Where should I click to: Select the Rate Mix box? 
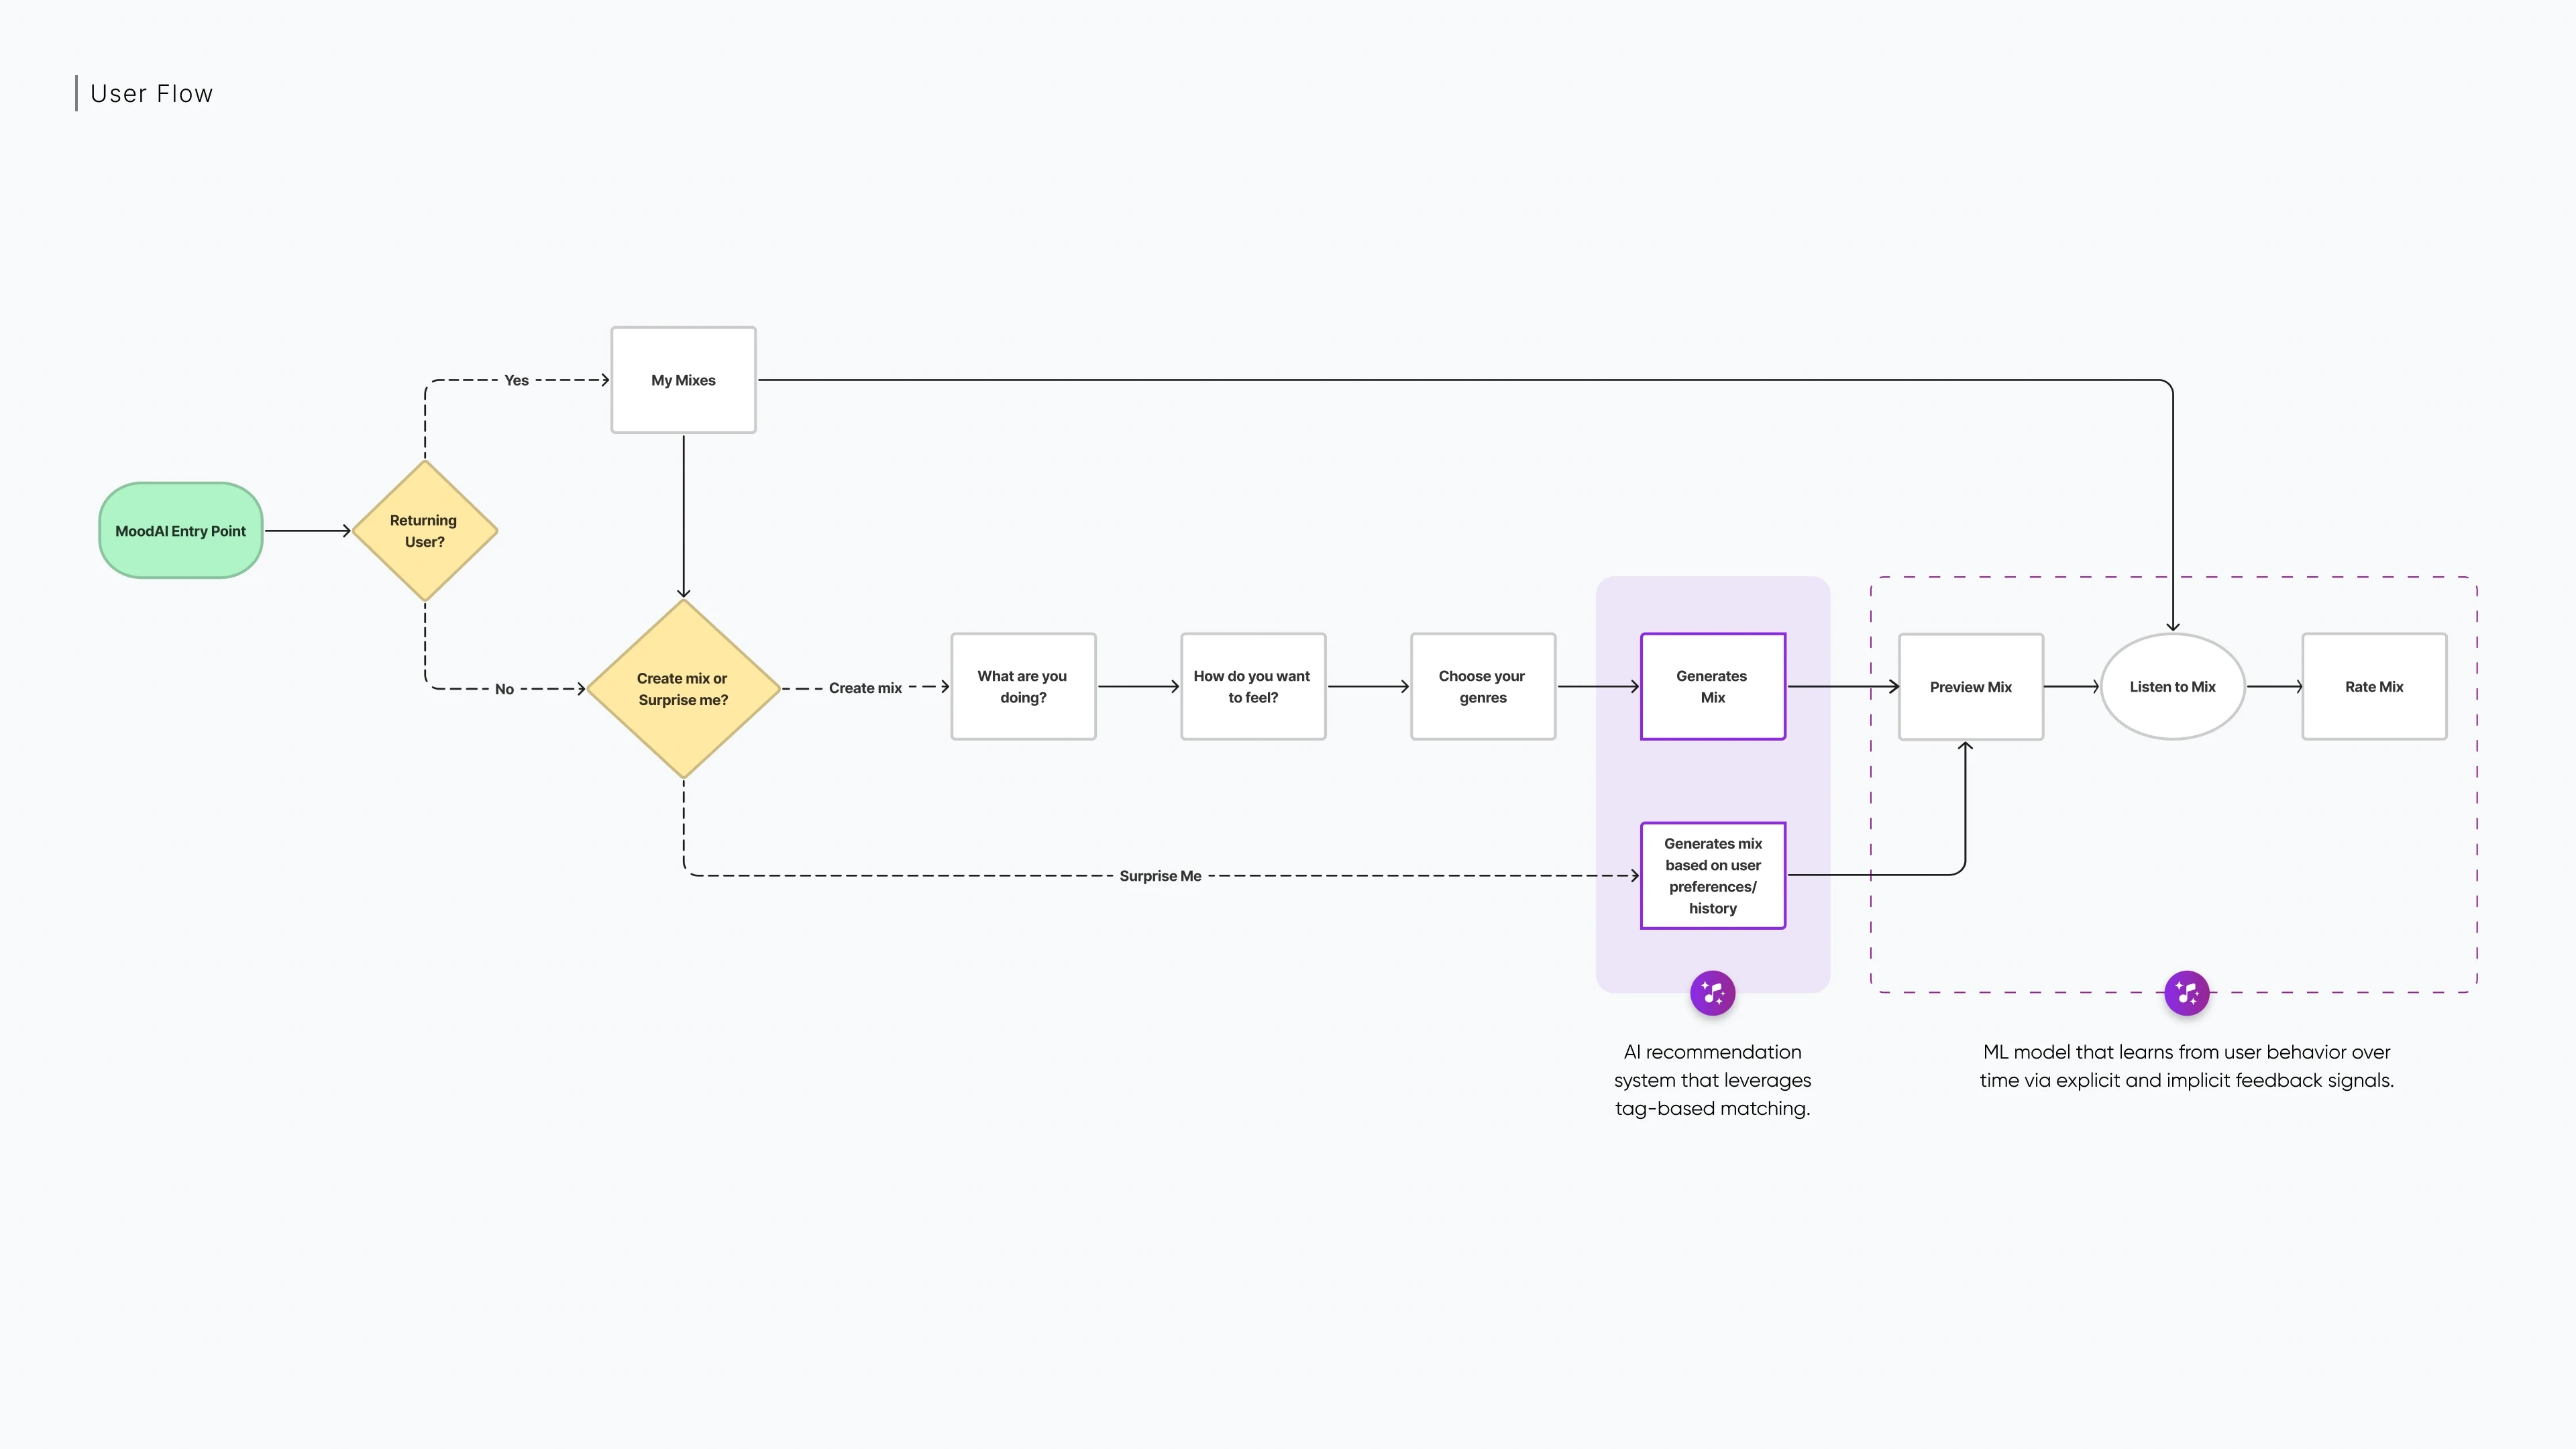point(2374,687)
